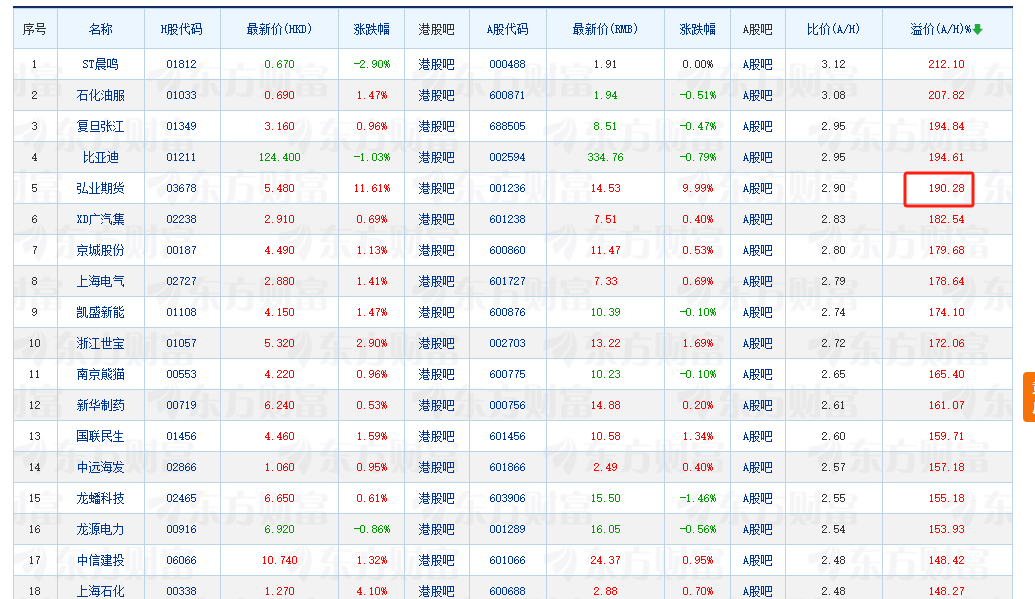Click change value 11.61%
This screenshot has width=1035, height=599.
tap(372, 188)
